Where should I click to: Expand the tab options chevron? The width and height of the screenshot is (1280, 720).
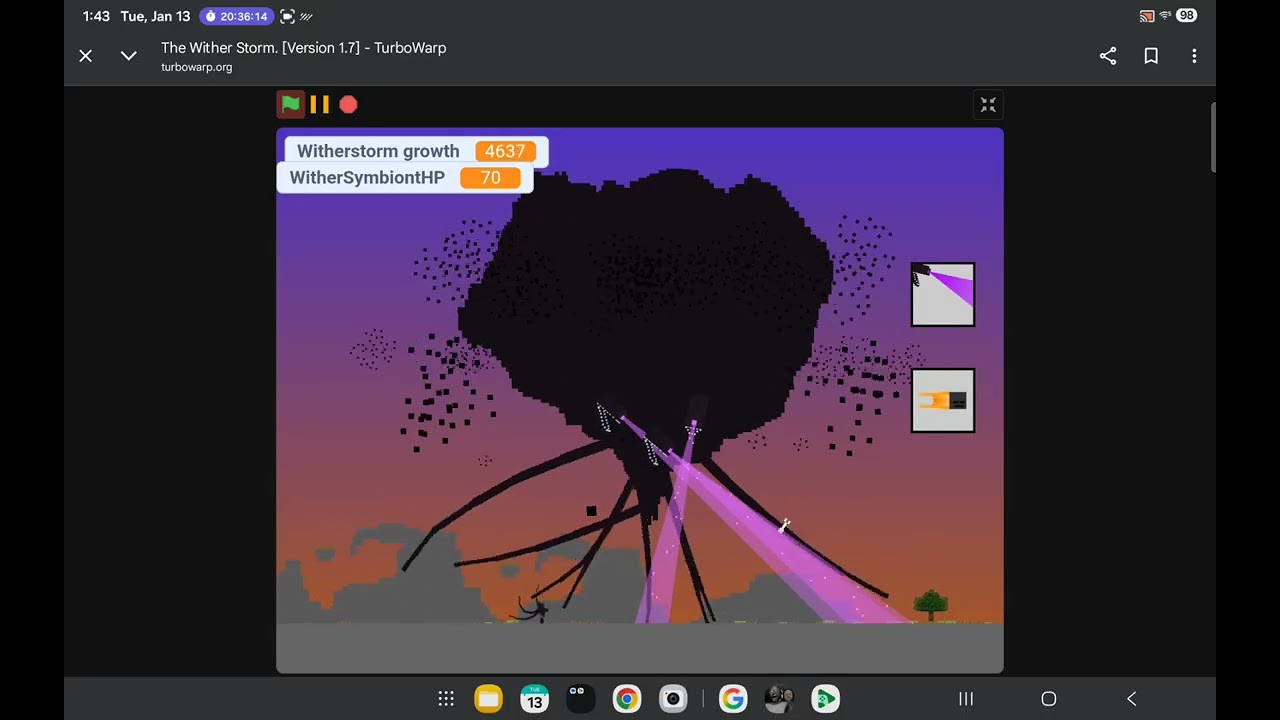[x=129, y=56]
